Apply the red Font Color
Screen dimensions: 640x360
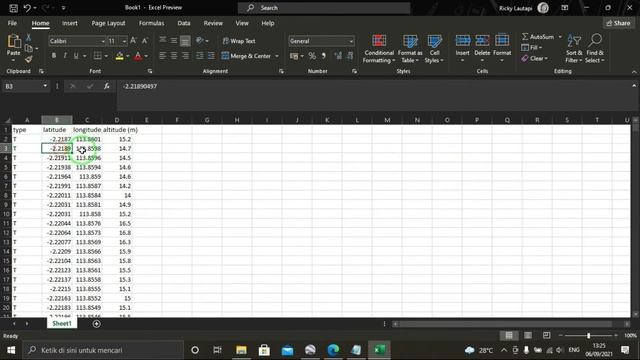tap(138, 56)
